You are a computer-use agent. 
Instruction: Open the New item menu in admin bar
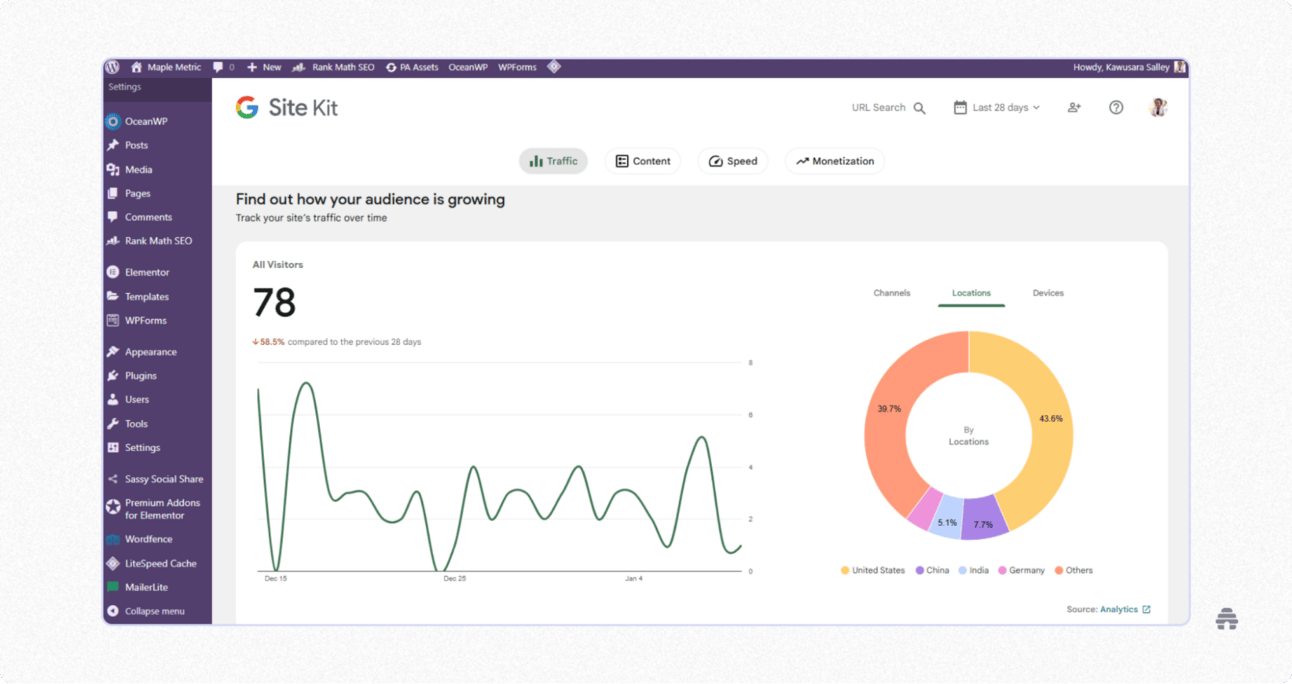(263, 67)
